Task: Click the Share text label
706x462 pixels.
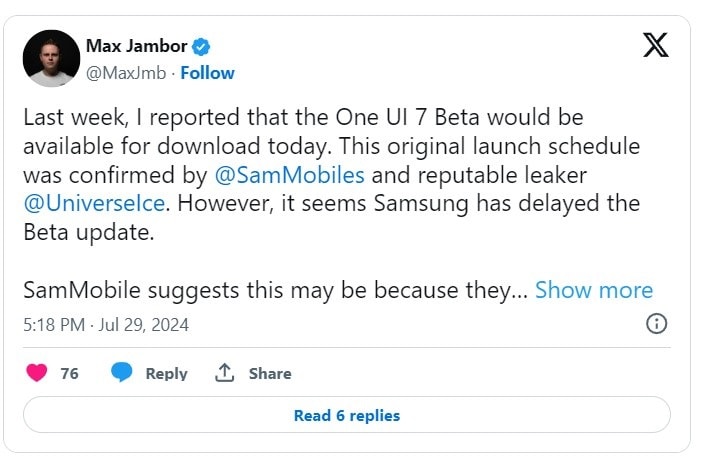Action: (x=270, y=373)
